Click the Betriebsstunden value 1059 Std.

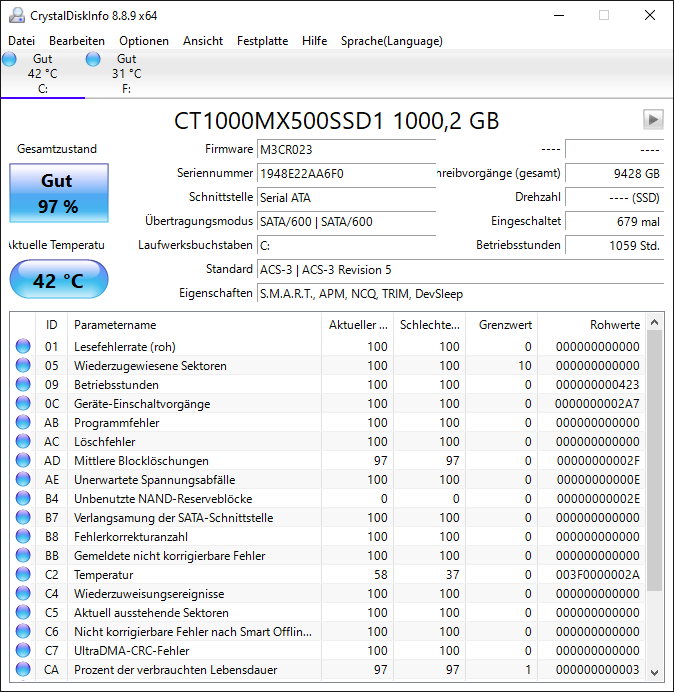point(614,245)
